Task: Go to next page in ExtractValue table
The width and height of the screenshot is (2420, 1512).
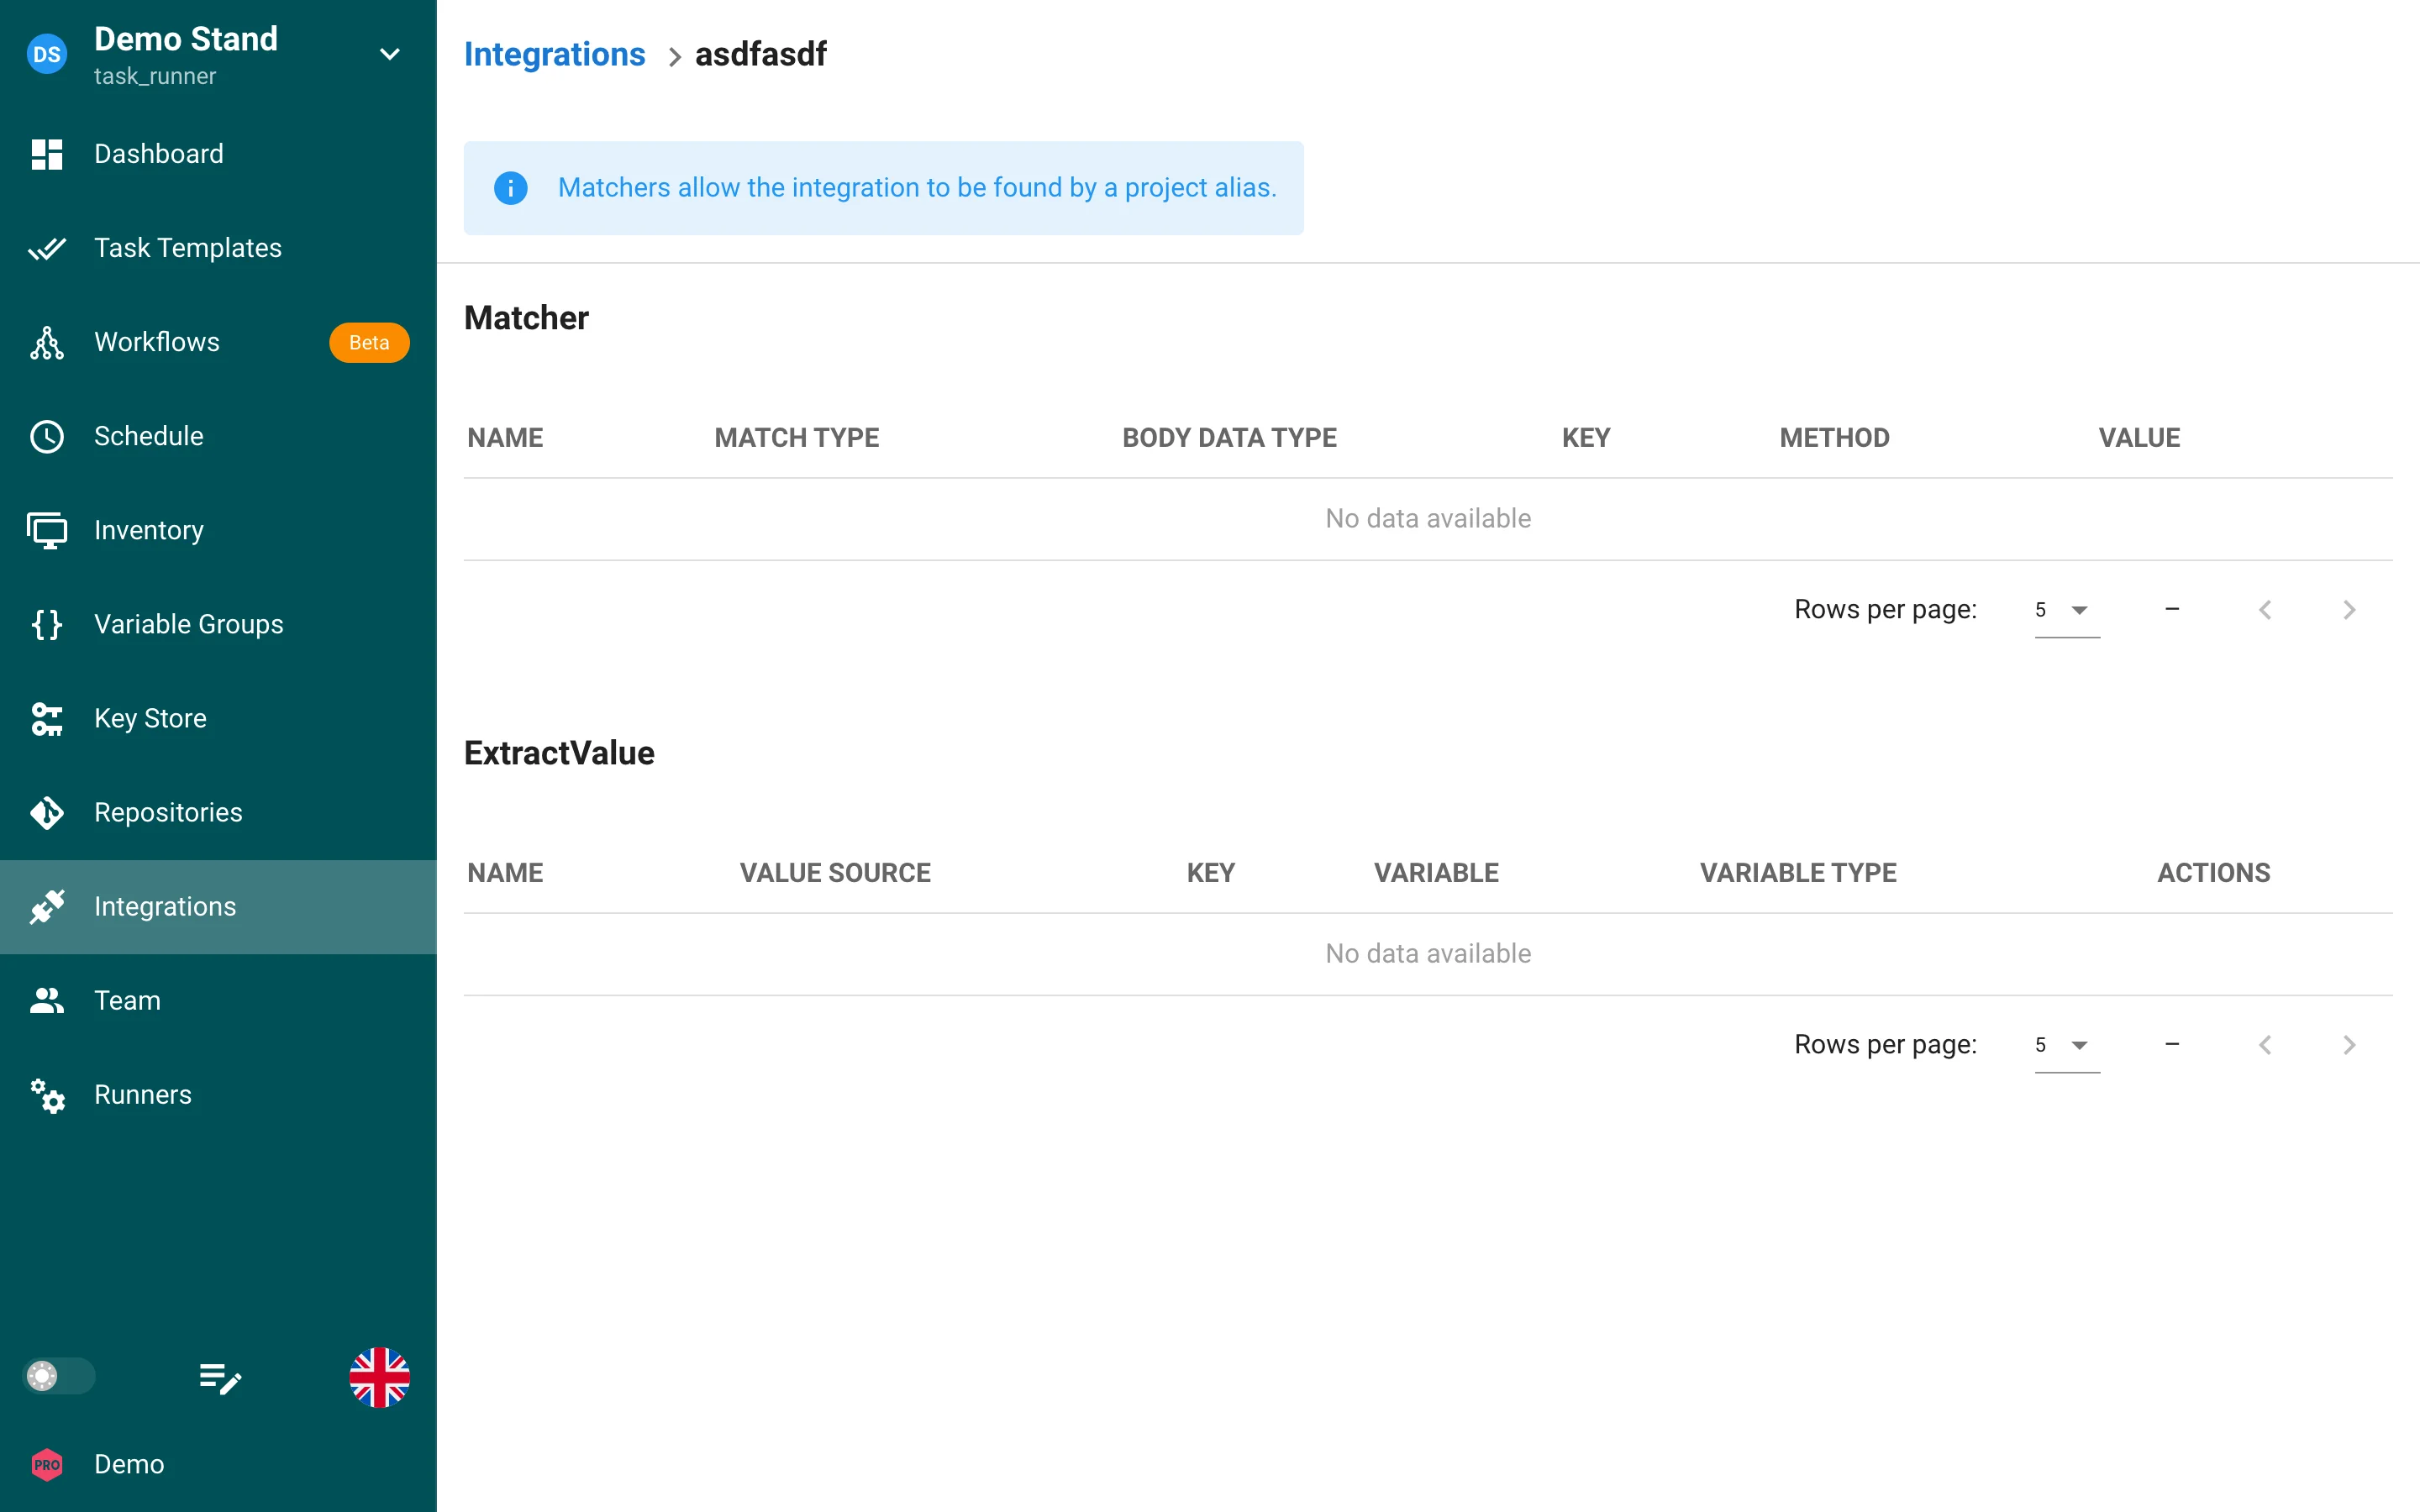Action: 2349,1045
